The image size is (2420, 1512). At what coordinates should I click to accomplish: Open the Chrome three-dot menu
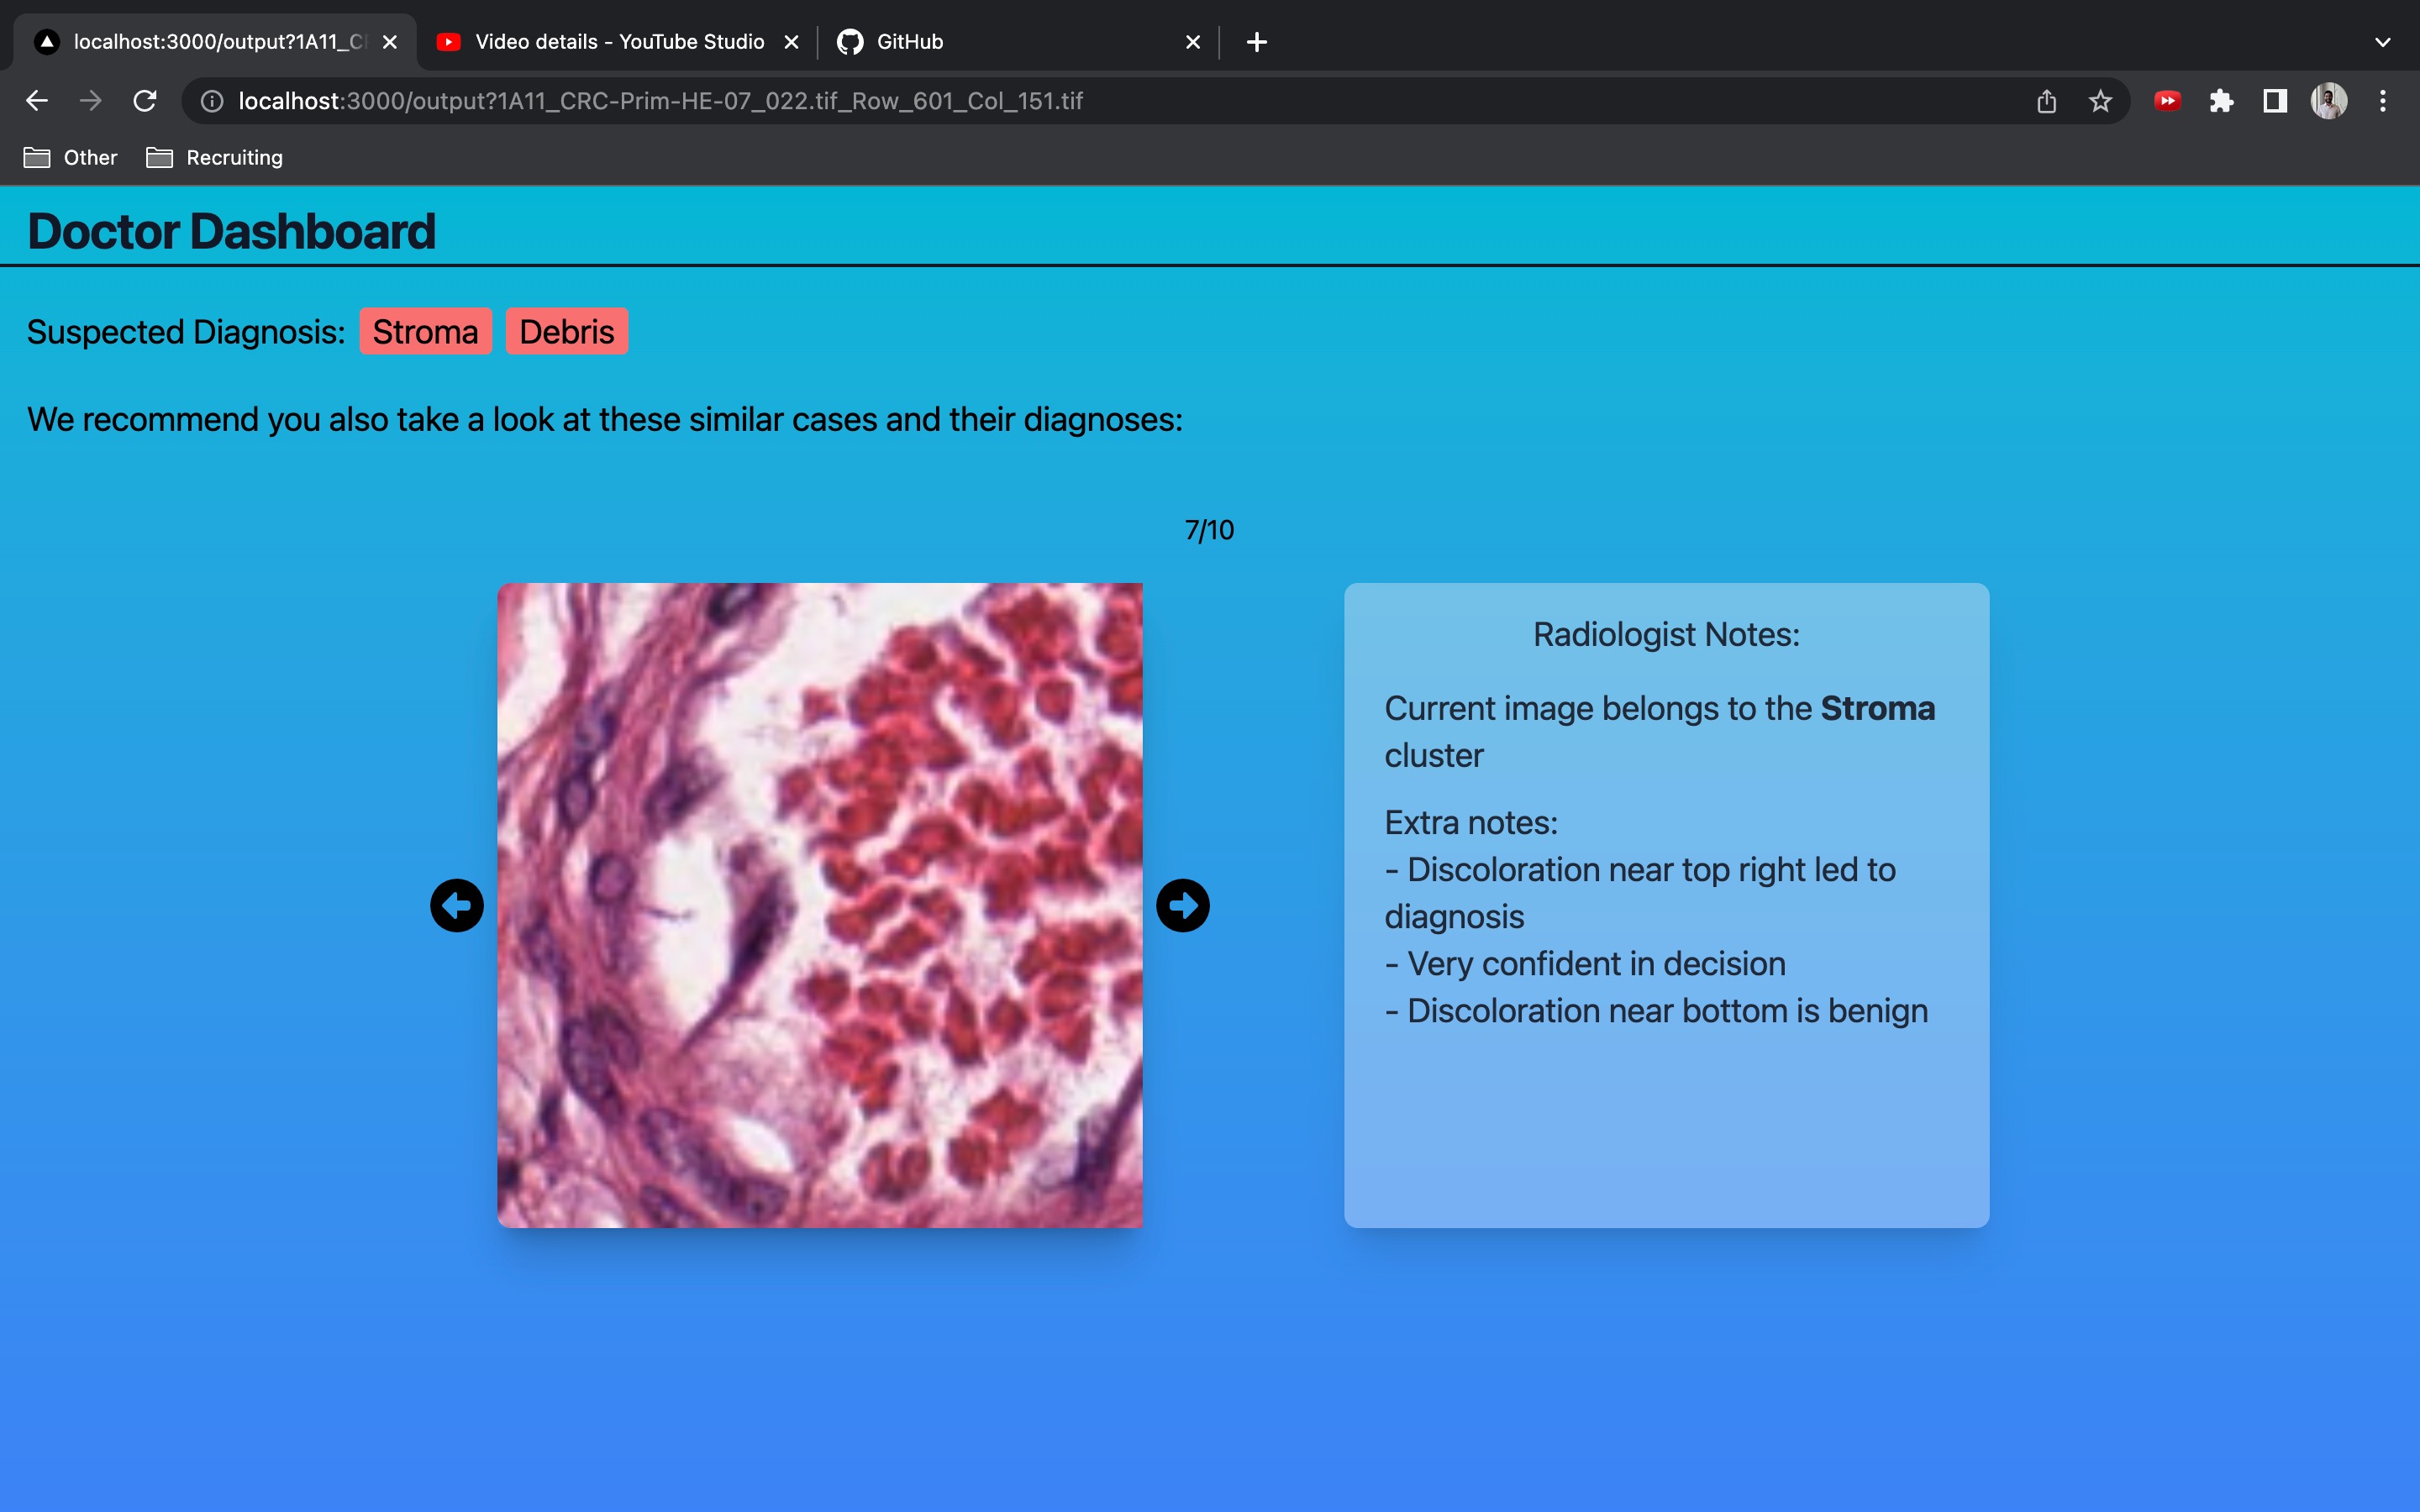[x=2383, y=101]
